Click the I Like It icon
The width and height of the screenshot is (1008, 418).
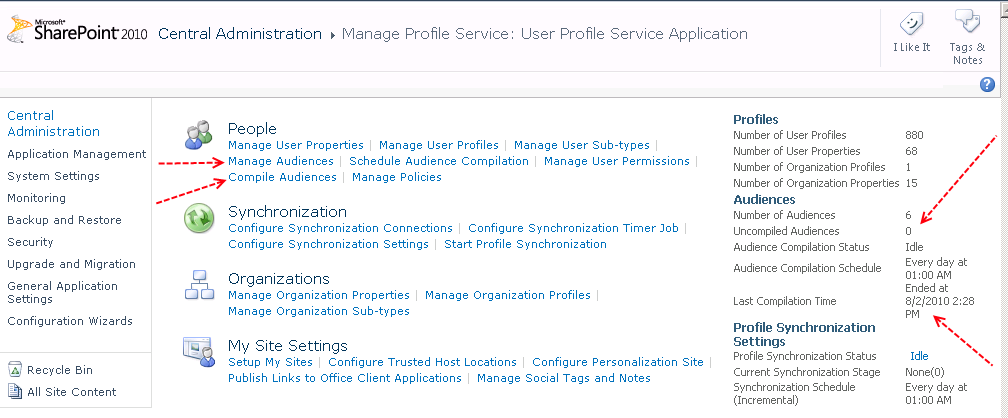911,24
